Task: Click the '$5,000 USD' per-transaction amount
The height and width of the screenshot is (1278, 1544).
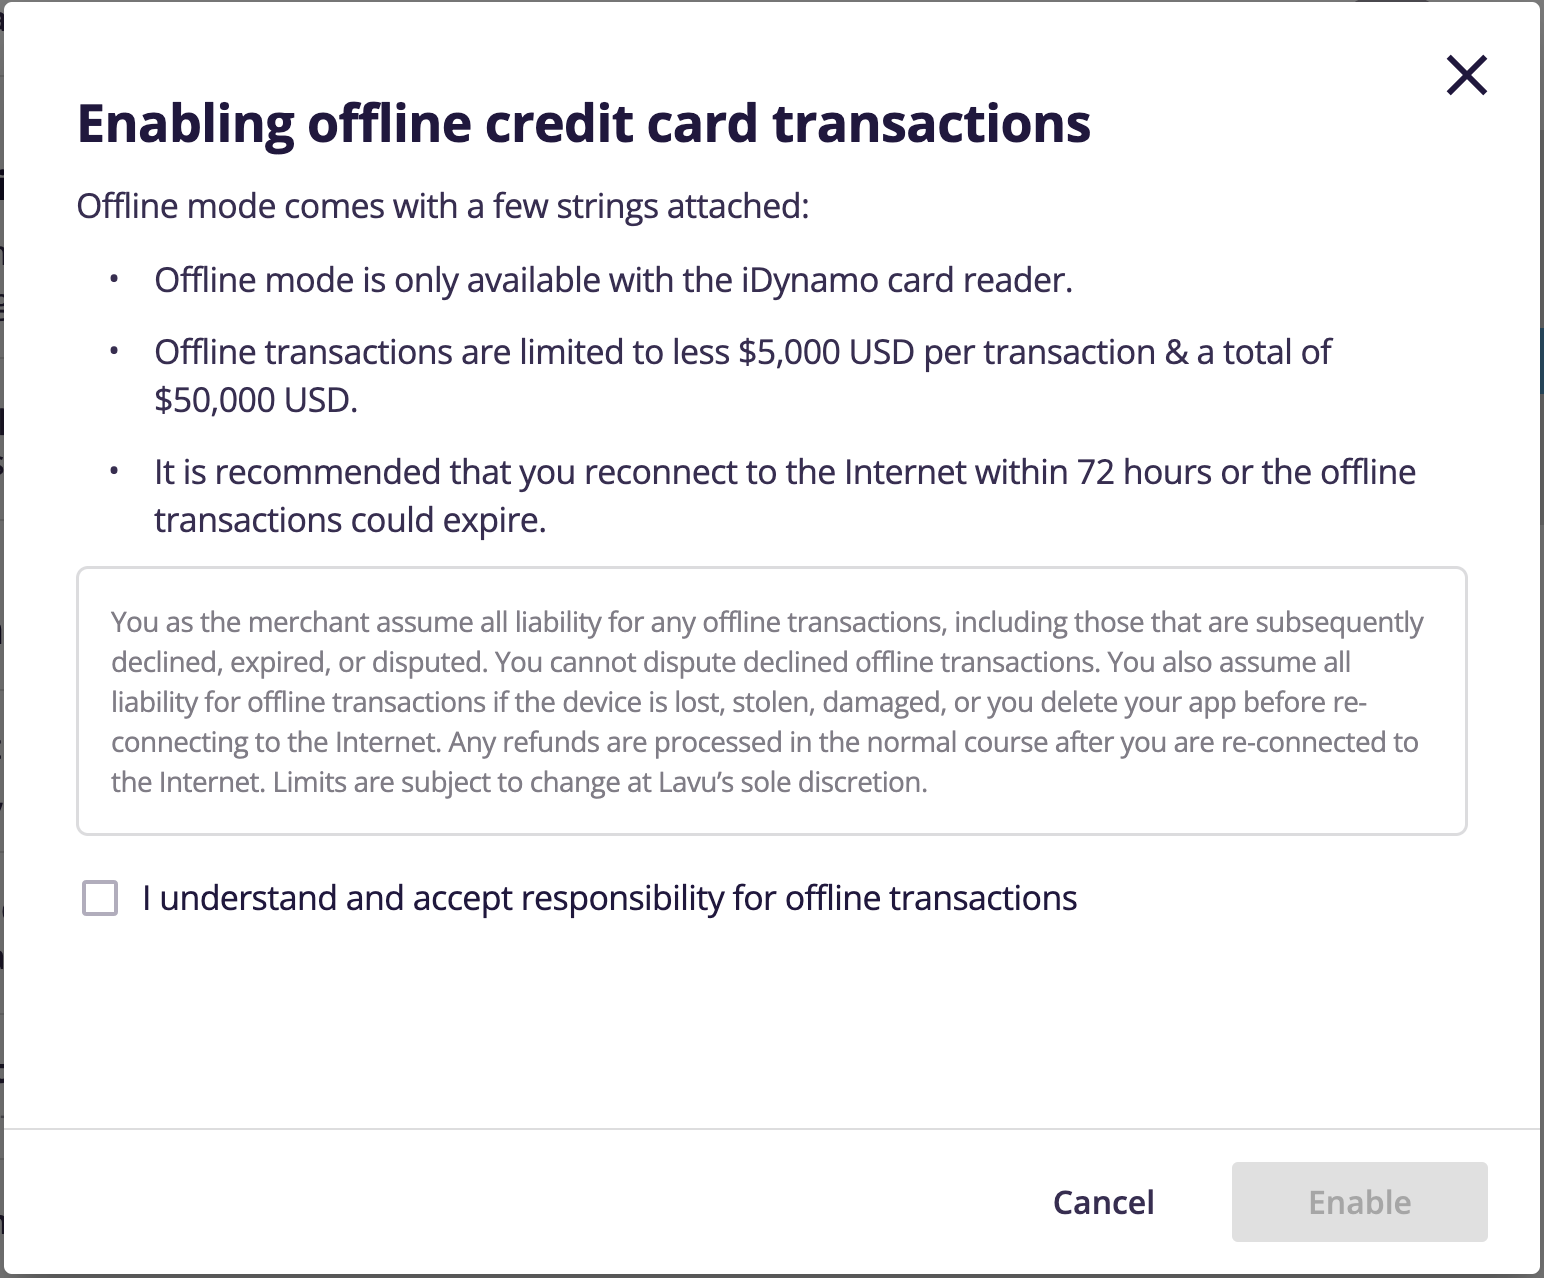Action: point(826,352)
